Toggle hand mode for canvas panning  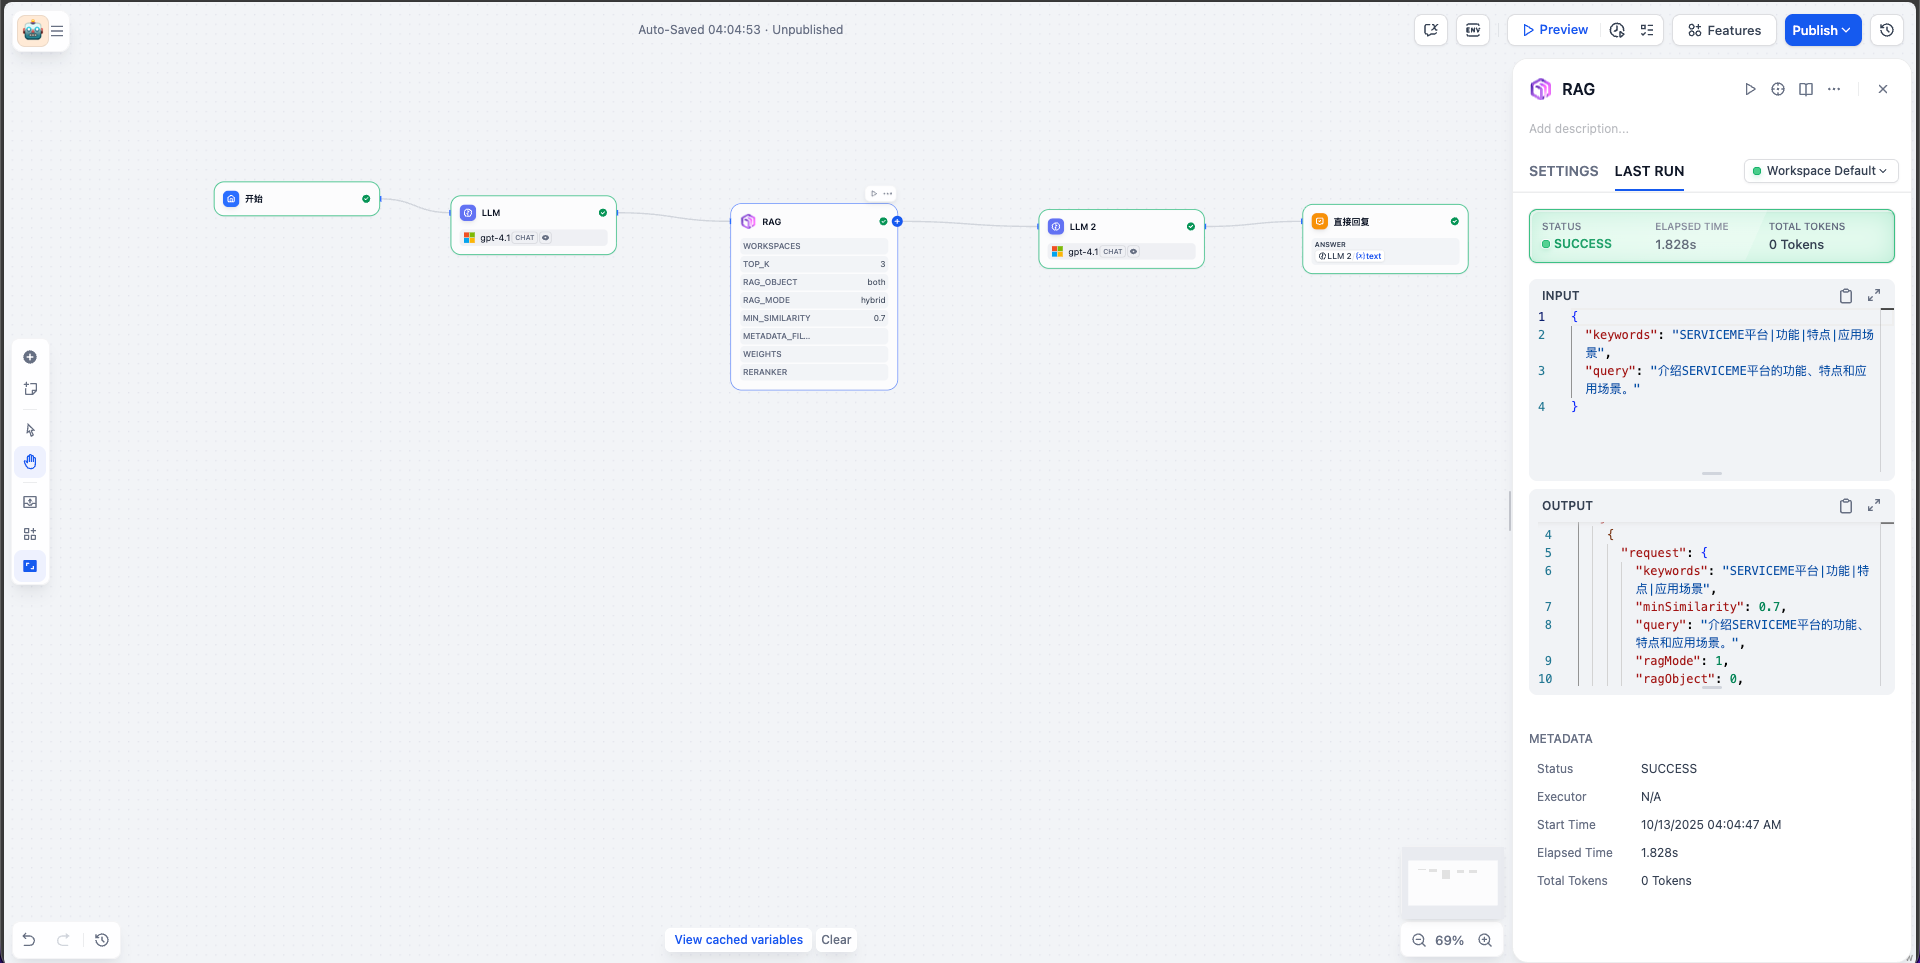pos(30,462)
